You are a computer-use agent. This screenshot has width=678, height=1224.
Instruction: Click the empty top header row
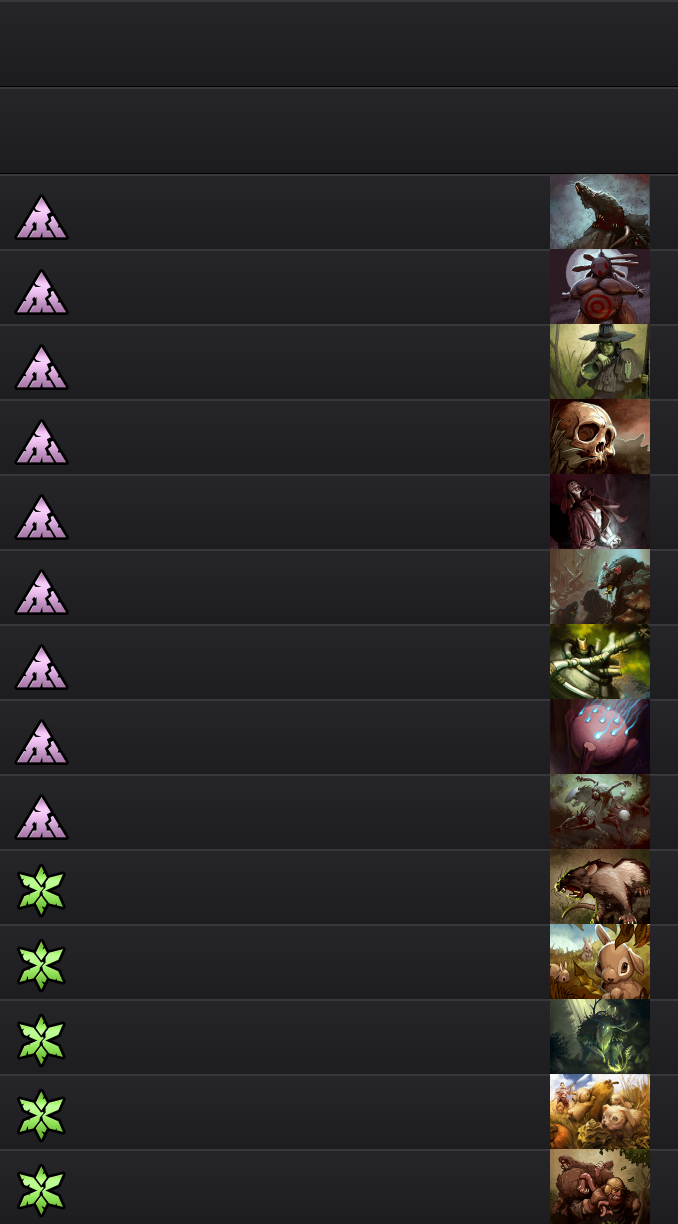[339, 44]
